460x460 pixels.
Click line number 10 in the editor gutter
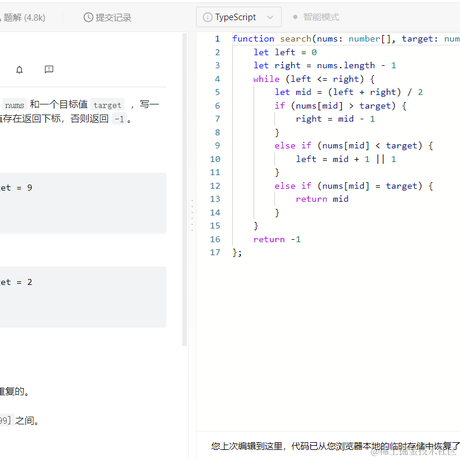click(215, 159)
